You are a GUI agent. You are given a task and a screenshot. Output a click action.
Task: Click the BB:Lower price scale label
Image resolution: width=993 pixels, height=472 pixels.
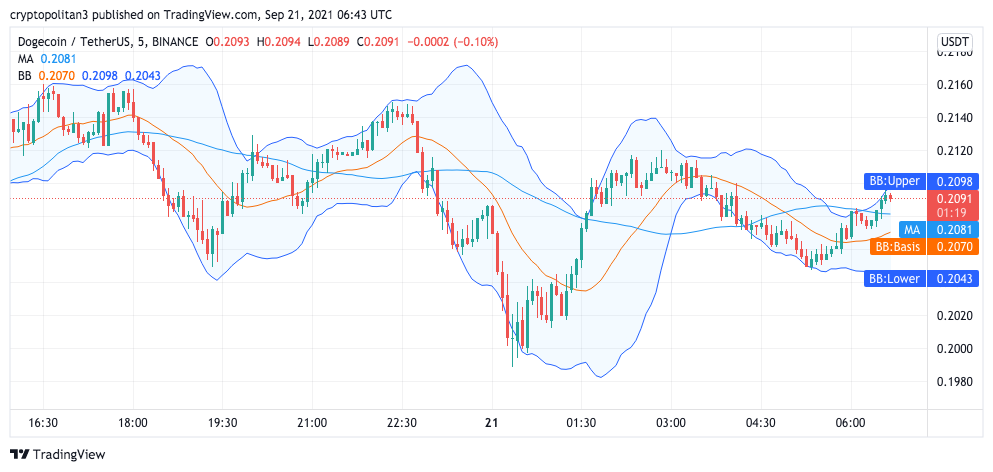coord(894,278)
